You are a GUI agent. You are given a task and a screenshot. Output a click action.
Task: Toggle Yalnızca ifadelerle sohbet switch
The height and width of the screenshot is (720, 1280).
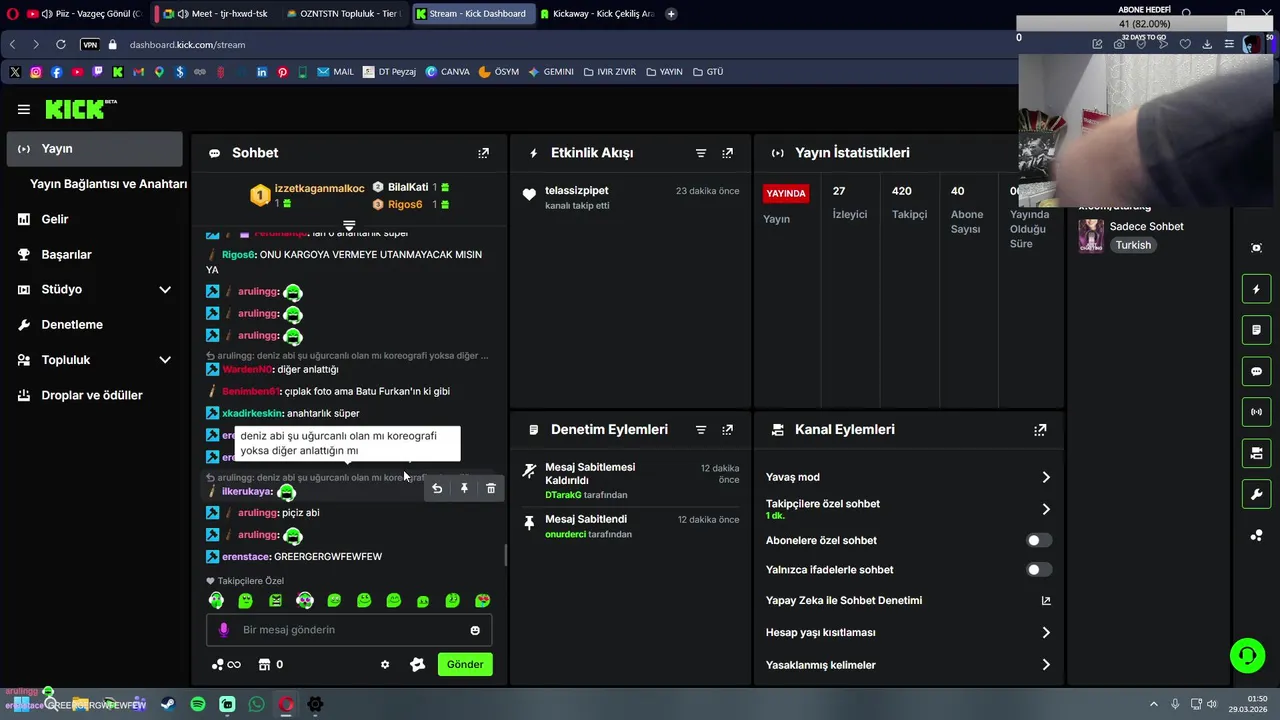pyautogui.click(x=1039, y=570)
